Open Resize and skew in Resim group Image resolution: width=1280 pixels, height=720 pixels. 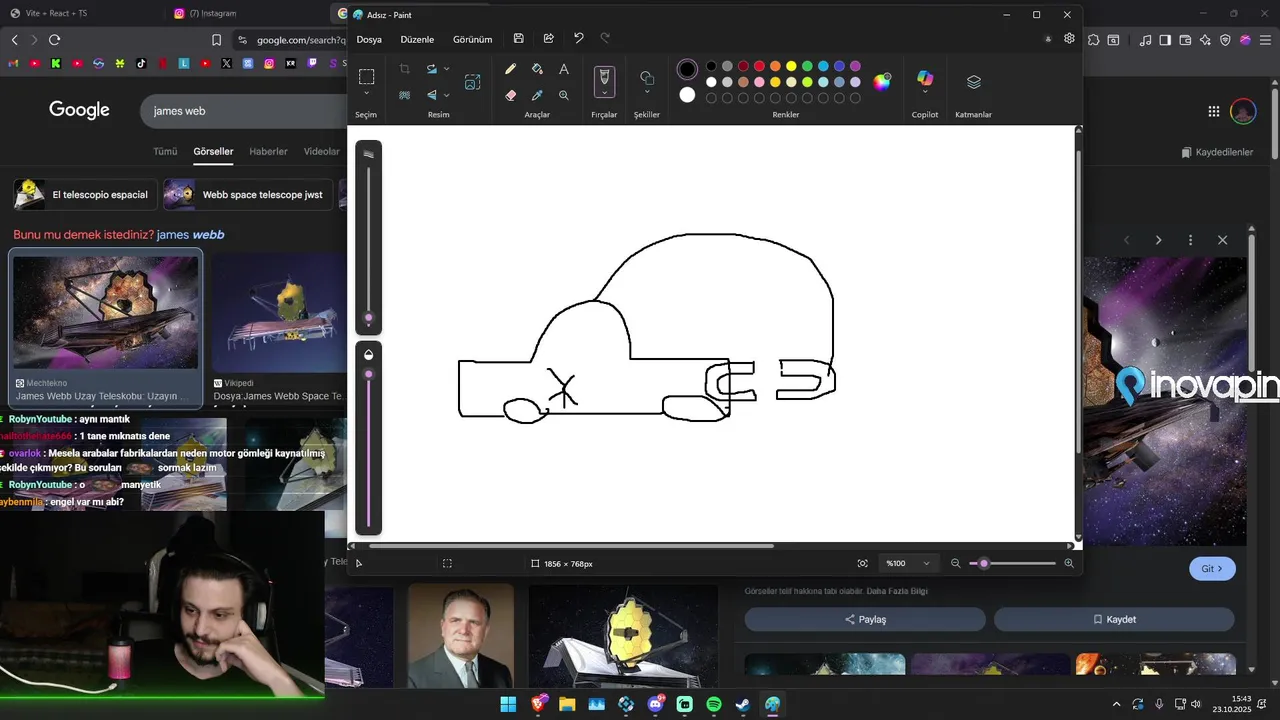(x=472, y=82)
